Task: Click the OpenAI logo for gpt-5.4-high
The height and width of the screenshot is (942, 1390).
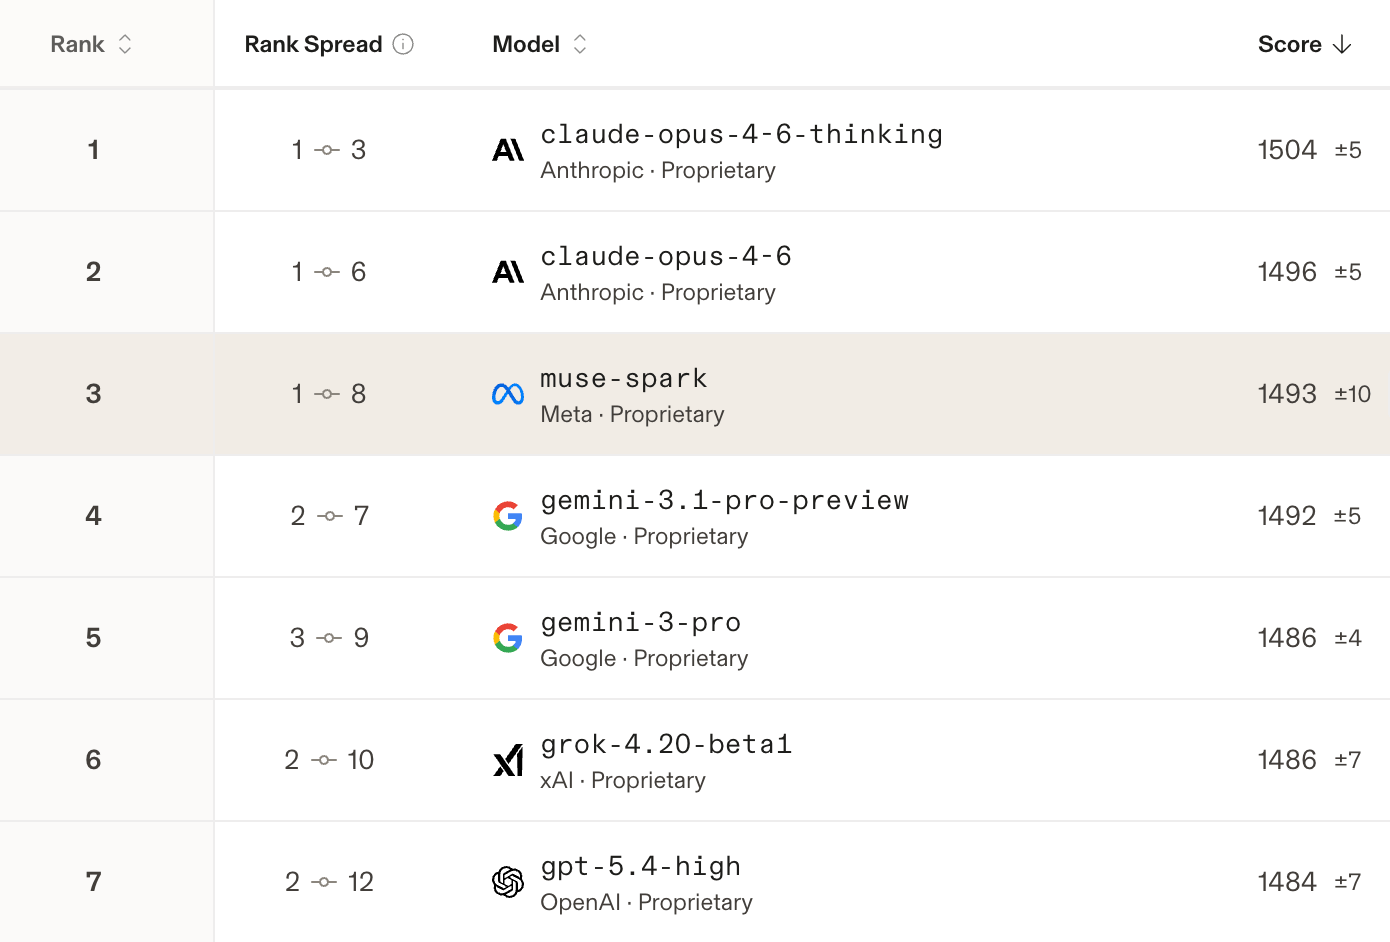Action: tap(508, 882)
